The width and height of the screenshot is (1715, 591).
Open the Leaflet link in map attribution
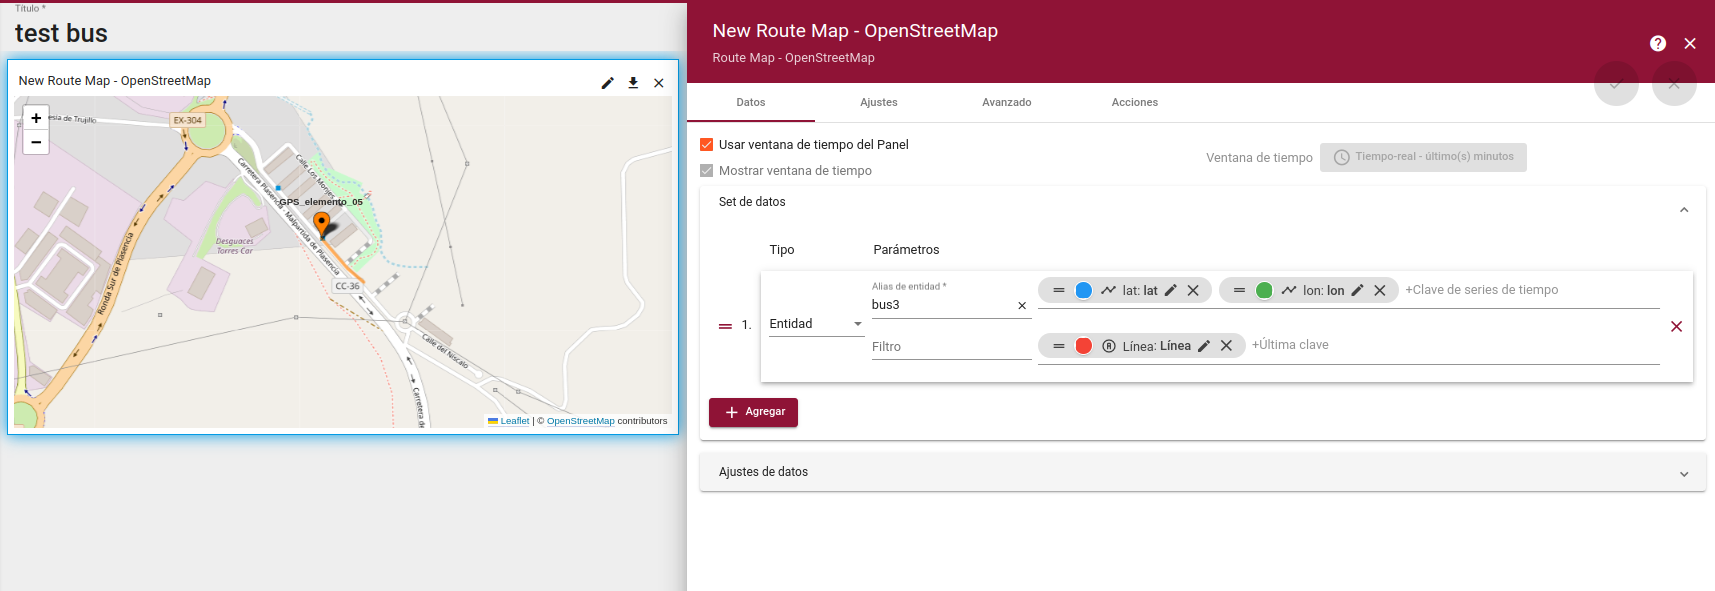point(515,421)
